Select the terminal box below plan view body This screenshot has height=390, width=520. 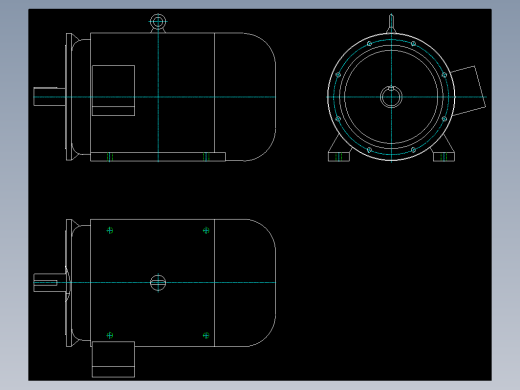pos(113,359)
